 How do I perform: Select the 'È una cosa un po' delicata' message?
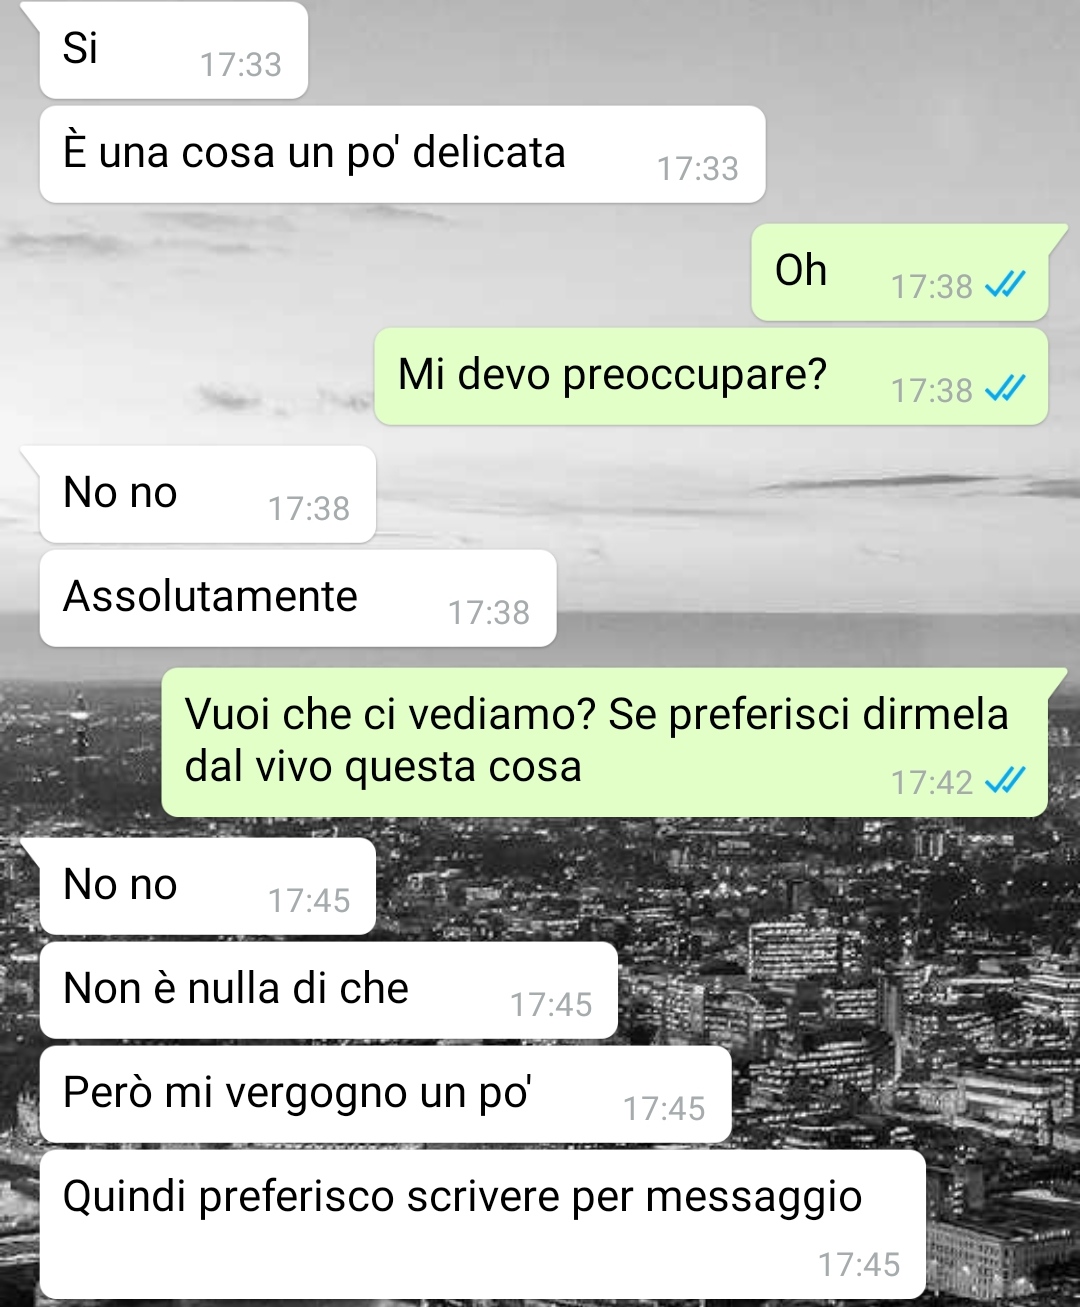point(402,154)
